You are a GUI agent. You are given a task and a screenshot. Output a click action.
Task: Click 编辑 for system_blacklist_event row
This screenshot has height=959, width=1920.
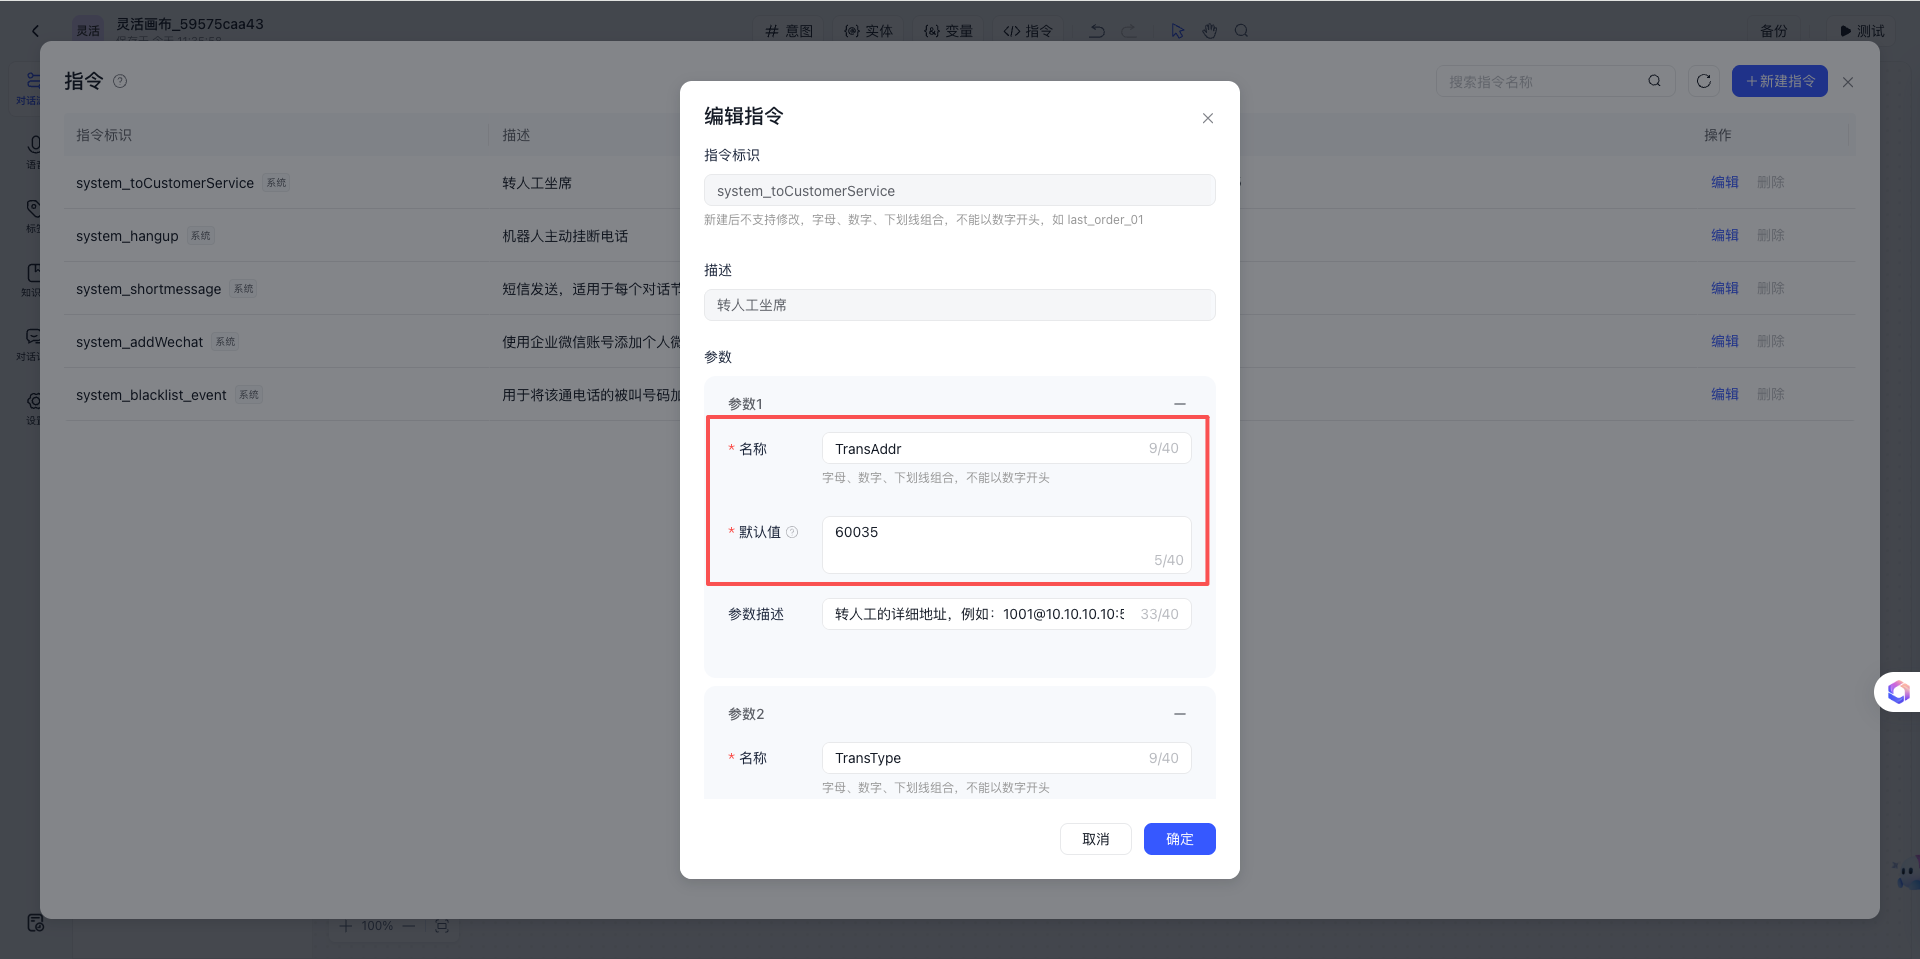click(x=1725, y=394)
